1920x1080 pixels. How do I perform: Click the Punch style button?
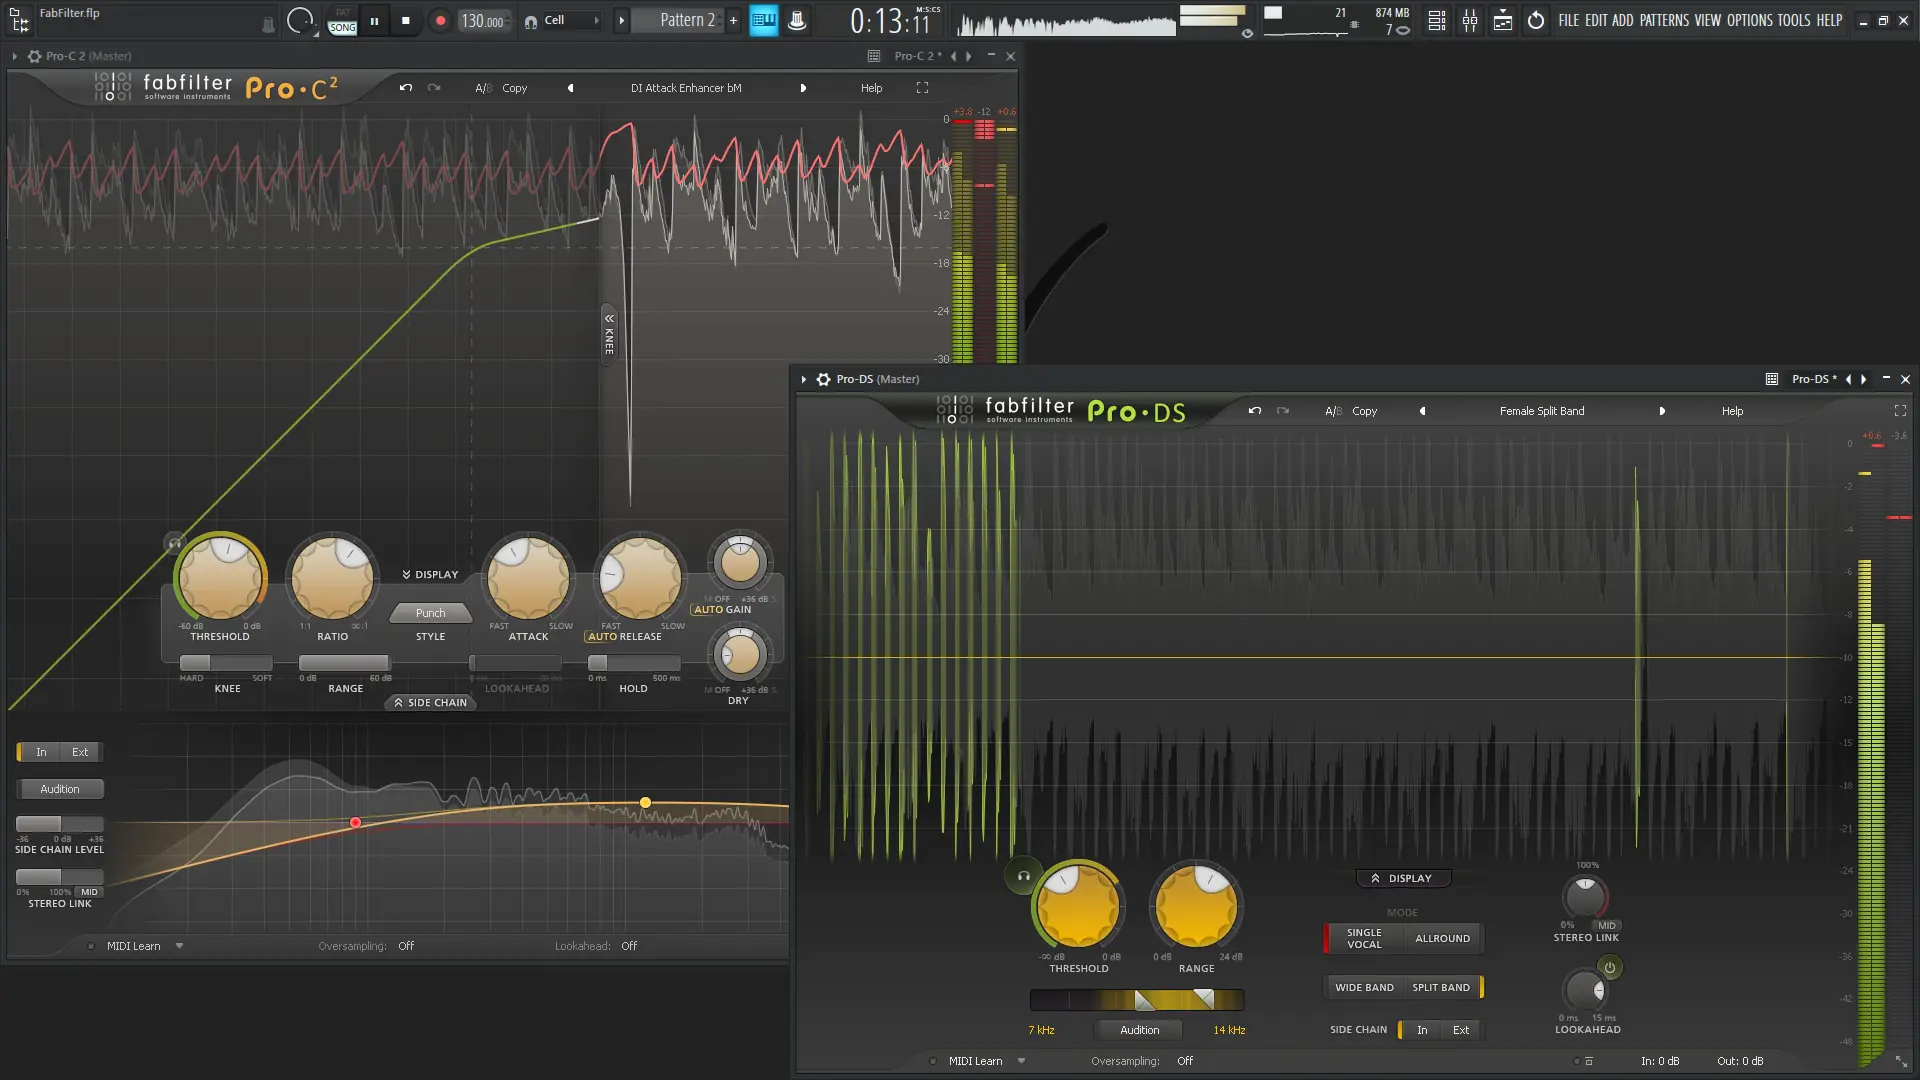(430, 613)
